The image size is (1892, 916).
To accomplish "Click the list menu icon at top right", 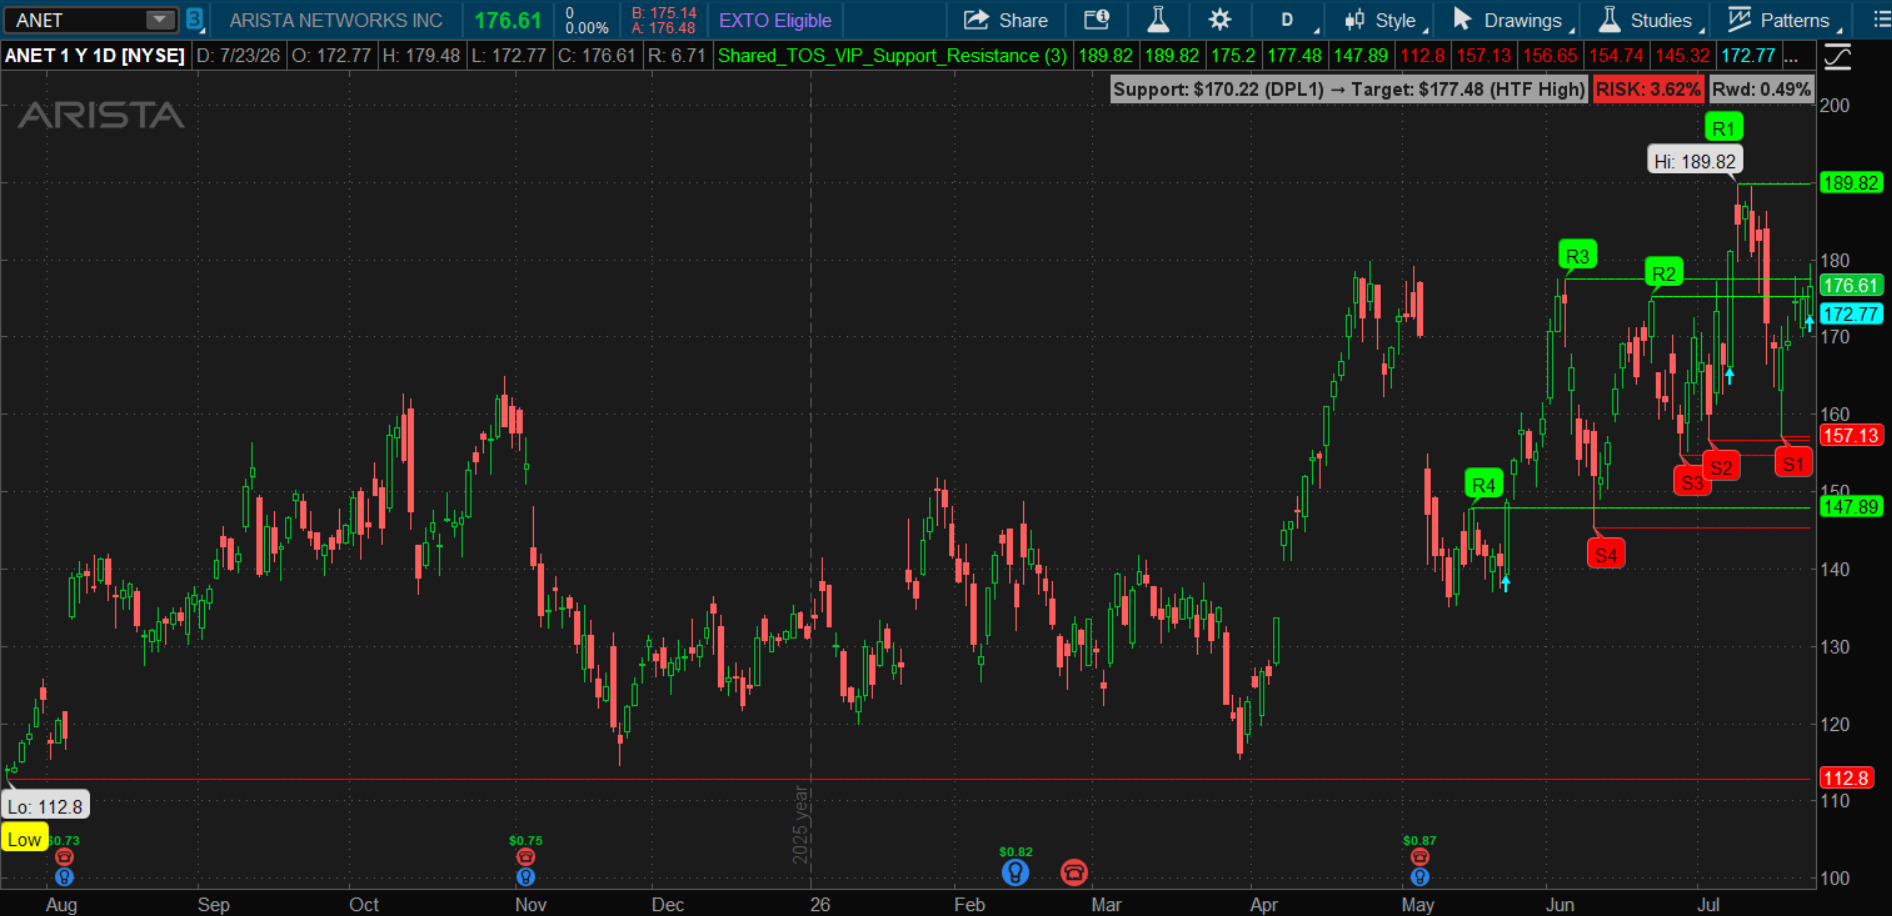I will pyautogui.click(x=1881, y=19).
